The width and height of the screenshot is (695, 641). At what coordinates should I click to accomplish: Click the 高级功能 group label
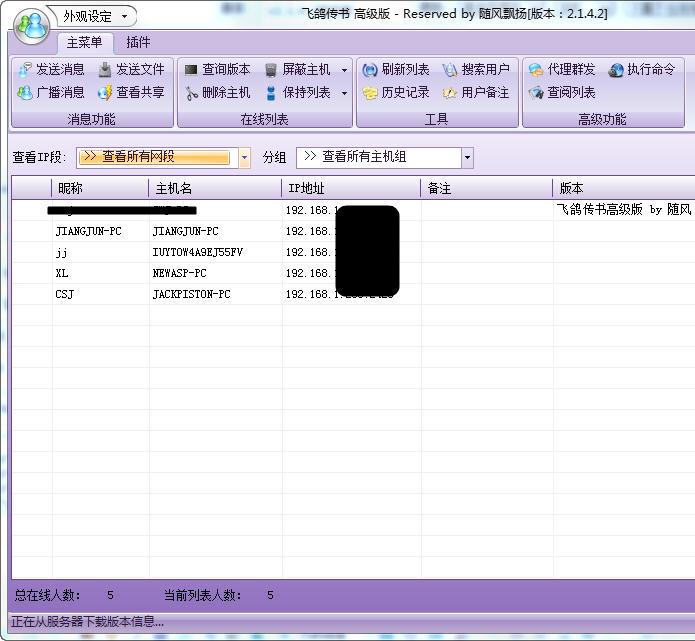pos(602,119)
